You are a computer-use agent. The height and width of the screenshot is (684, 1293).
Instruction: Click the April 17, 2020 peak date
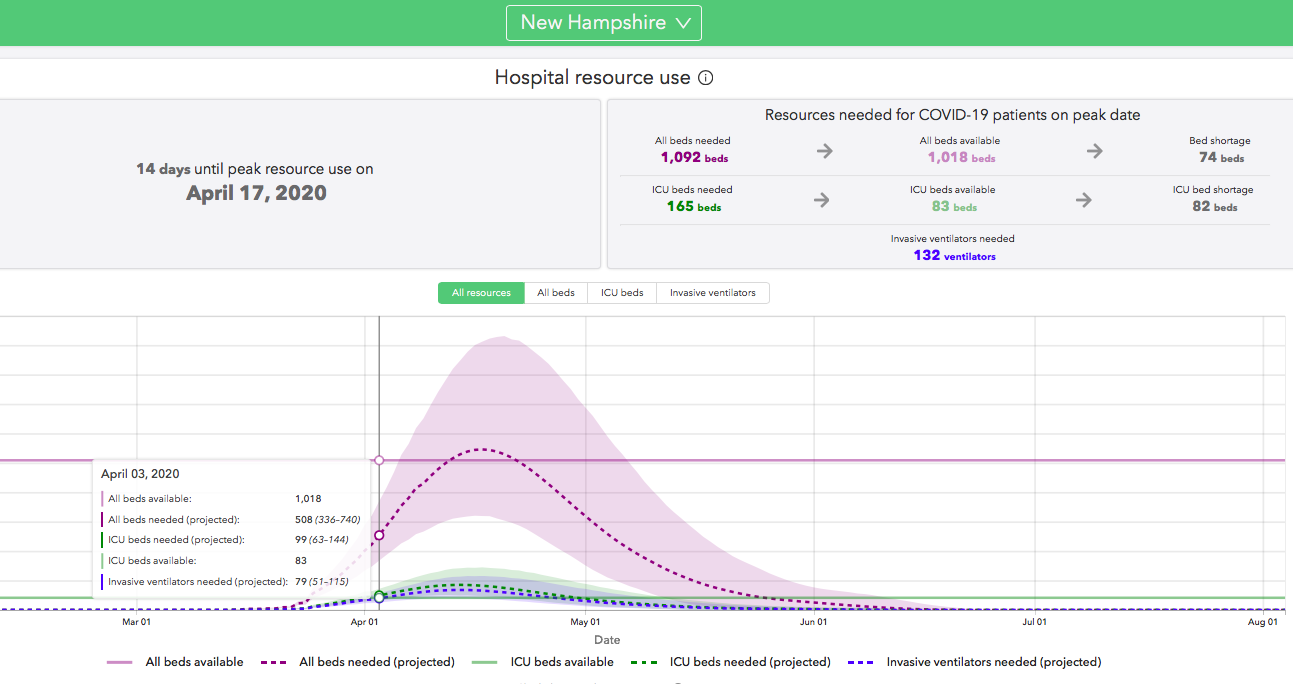pyautogui.click(x=256, y=194)
